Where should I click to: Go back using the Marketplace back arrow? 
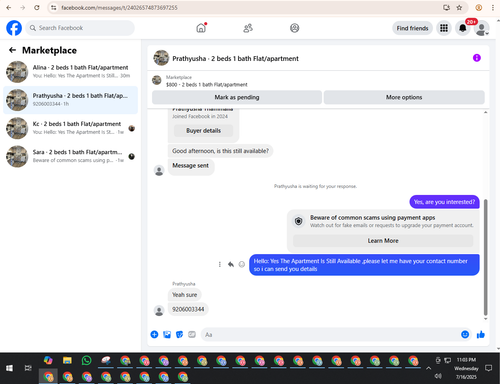pyautogui.click(x=12, y=50)
